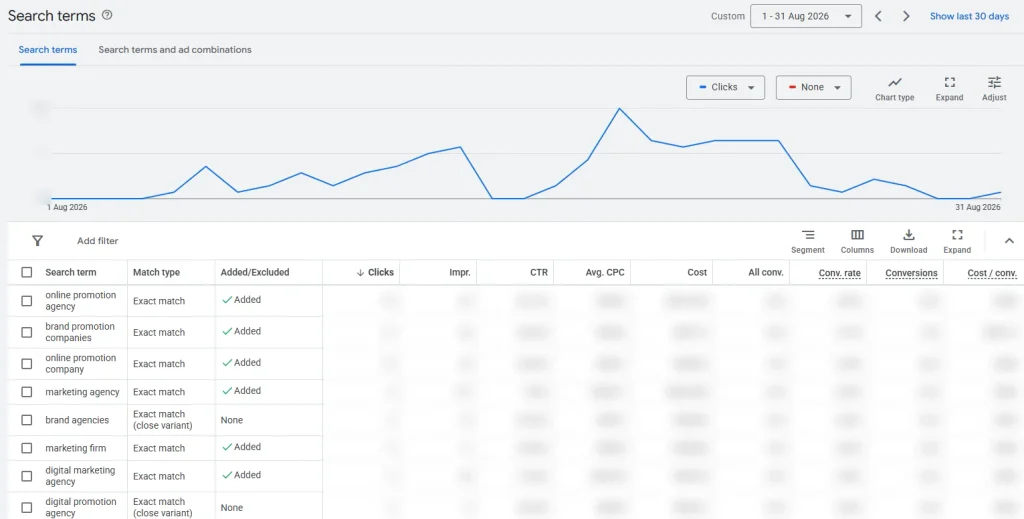Sort by Match type column header
The image size is (1024, 519).
tap(156, 272)
